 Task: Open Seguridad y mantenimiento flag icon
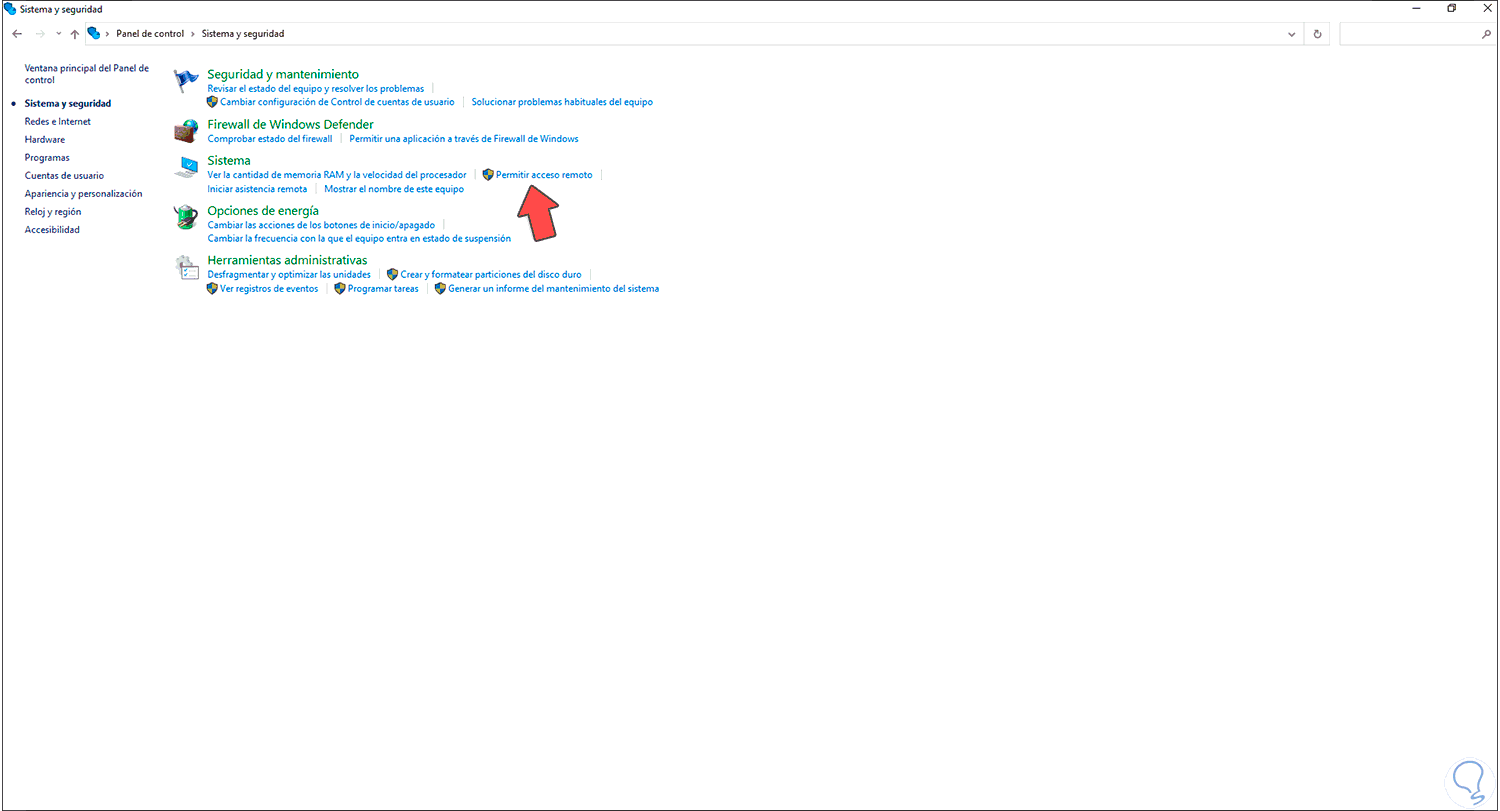(x=186, y=83)
